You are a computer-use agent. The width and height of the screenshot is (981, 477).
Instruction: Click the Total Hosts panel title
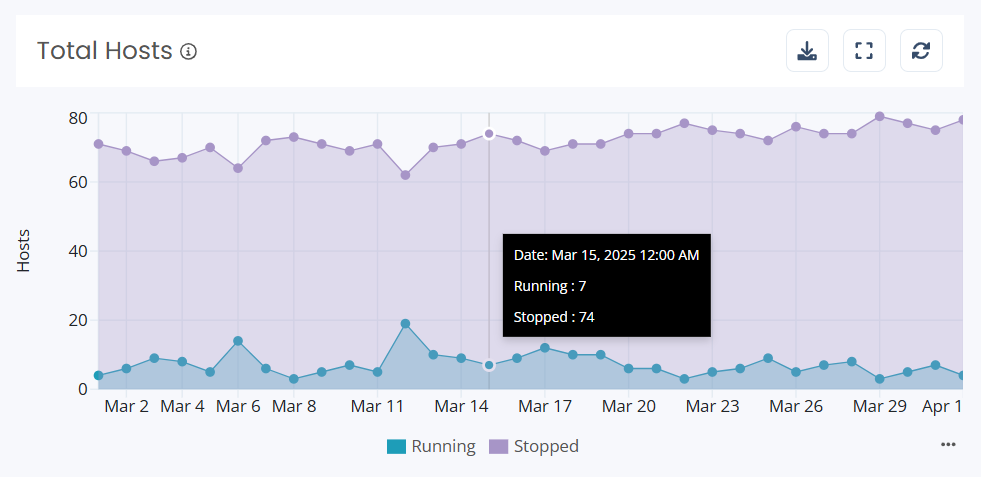tap(105, 51)
